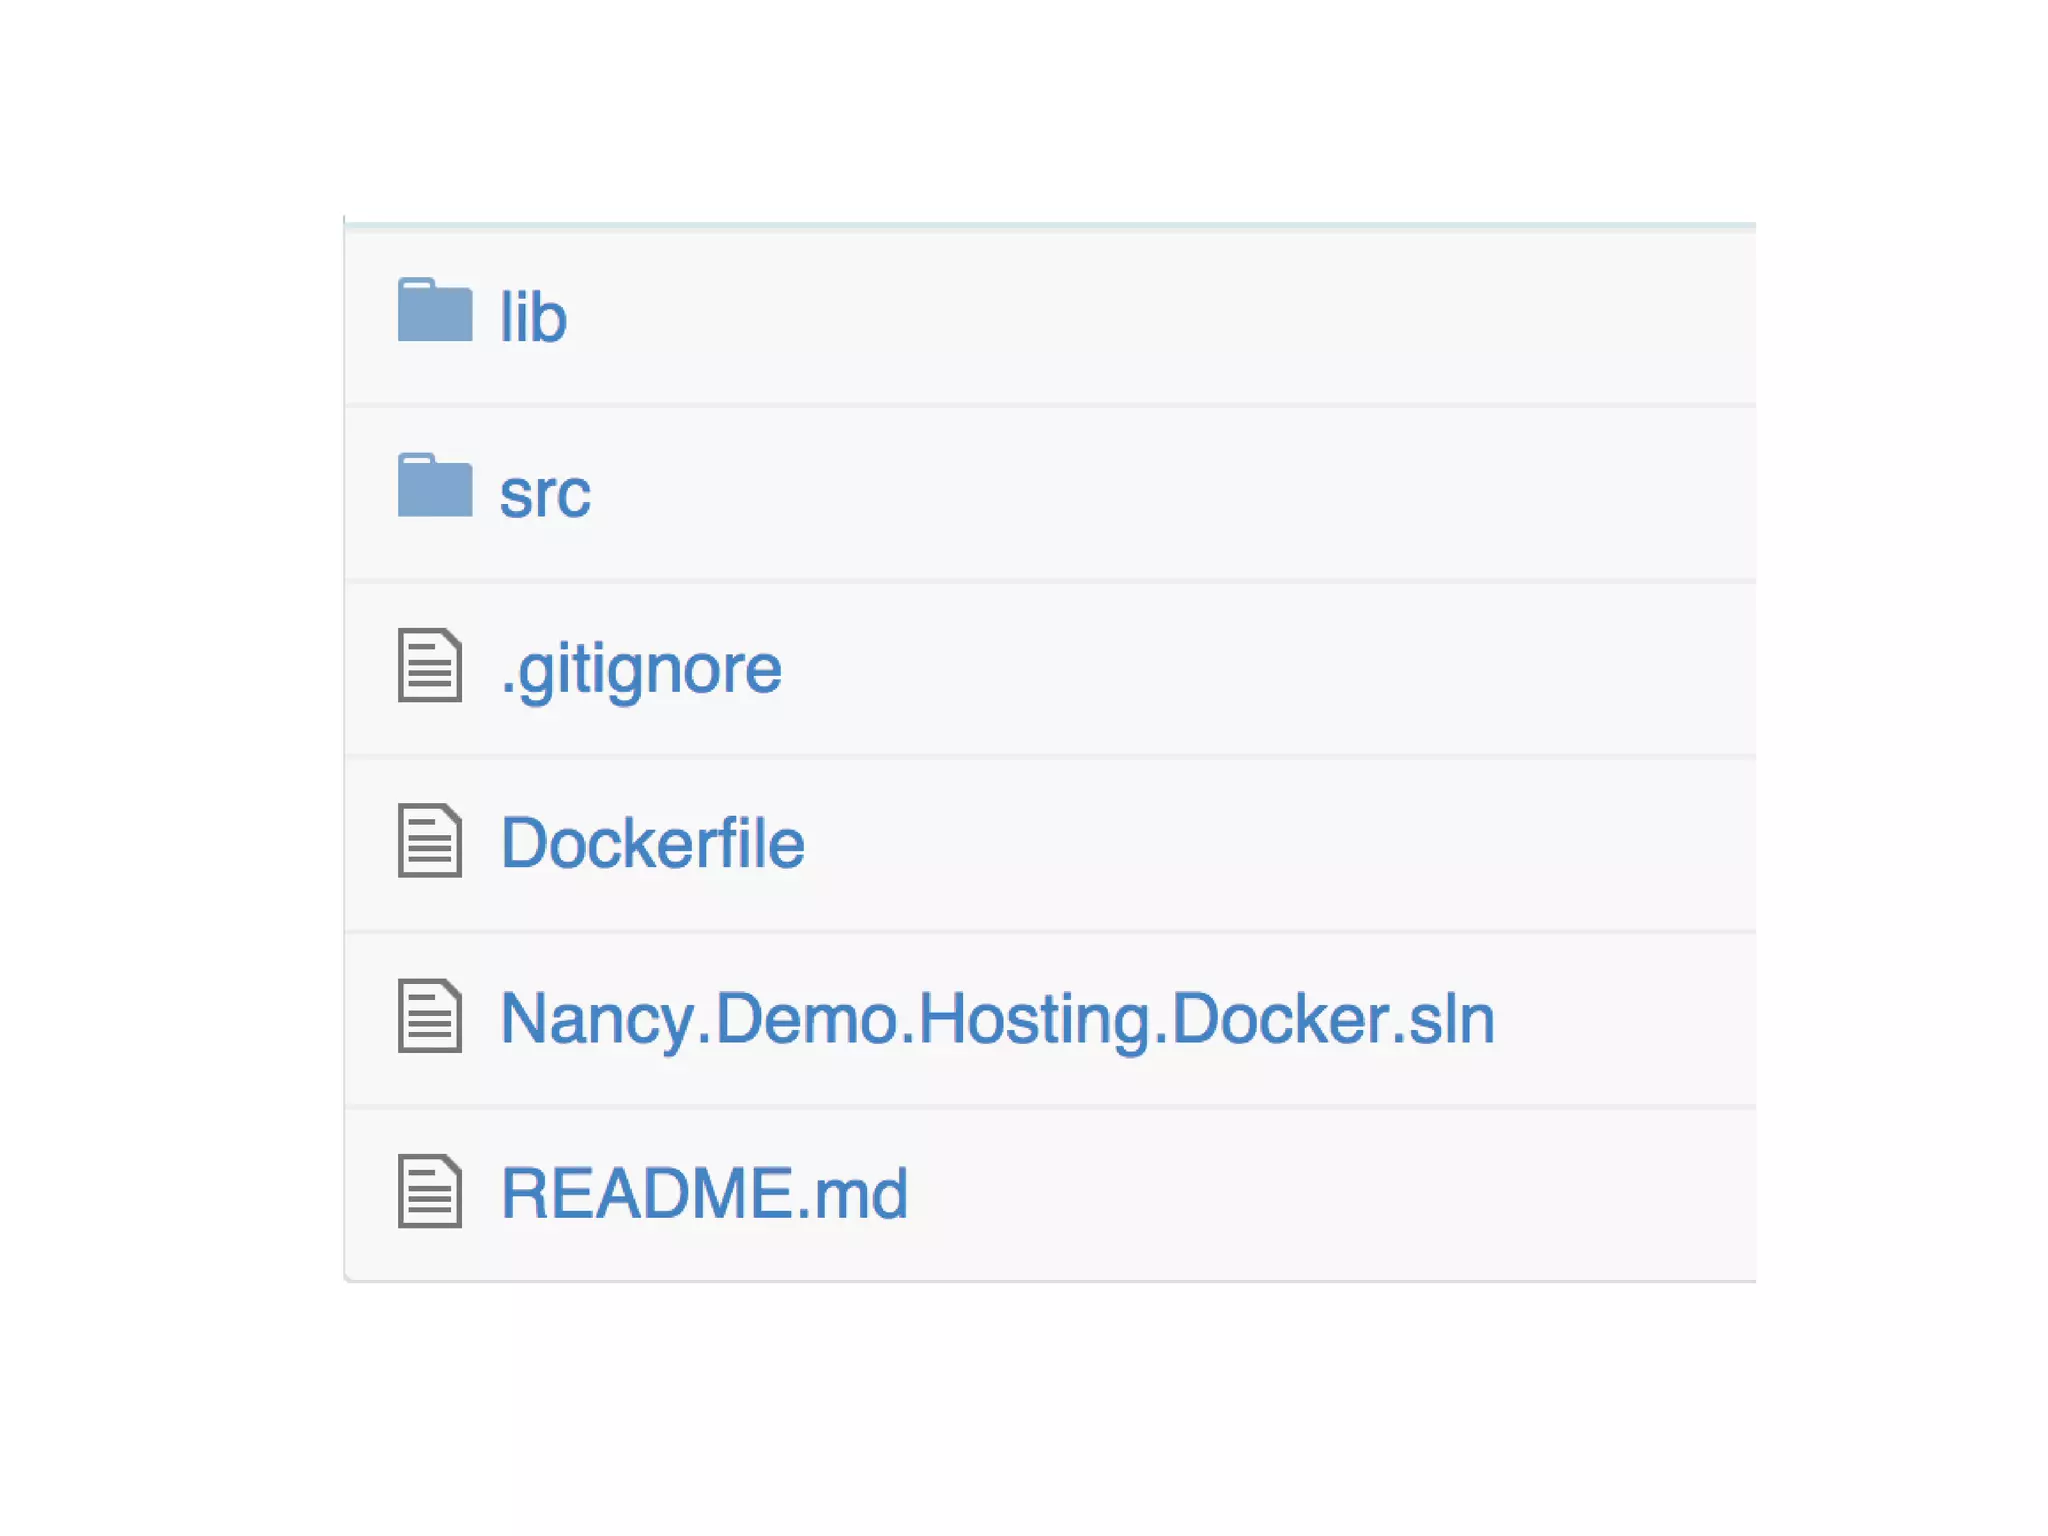
Task: Click the src folder icon
Action: click(434, 486)
